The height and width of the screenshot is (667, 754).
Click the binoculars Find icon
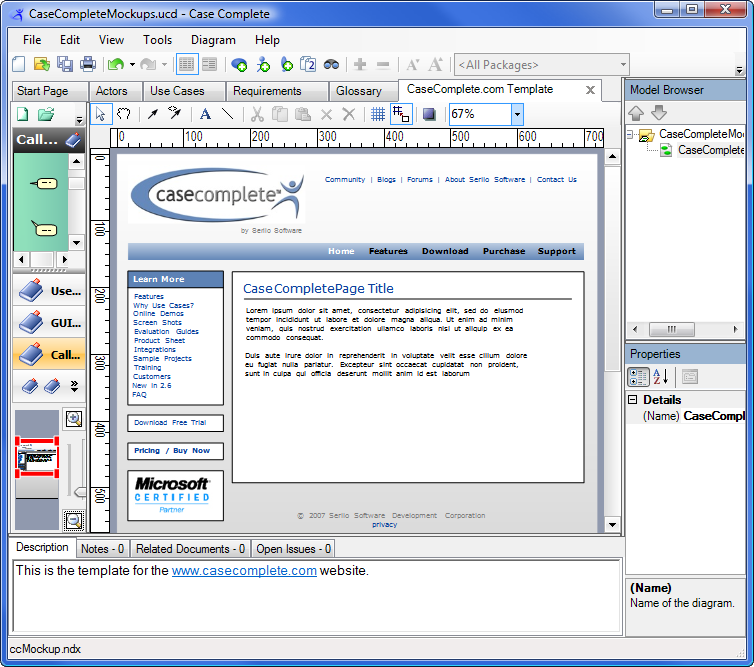[331, 64]
